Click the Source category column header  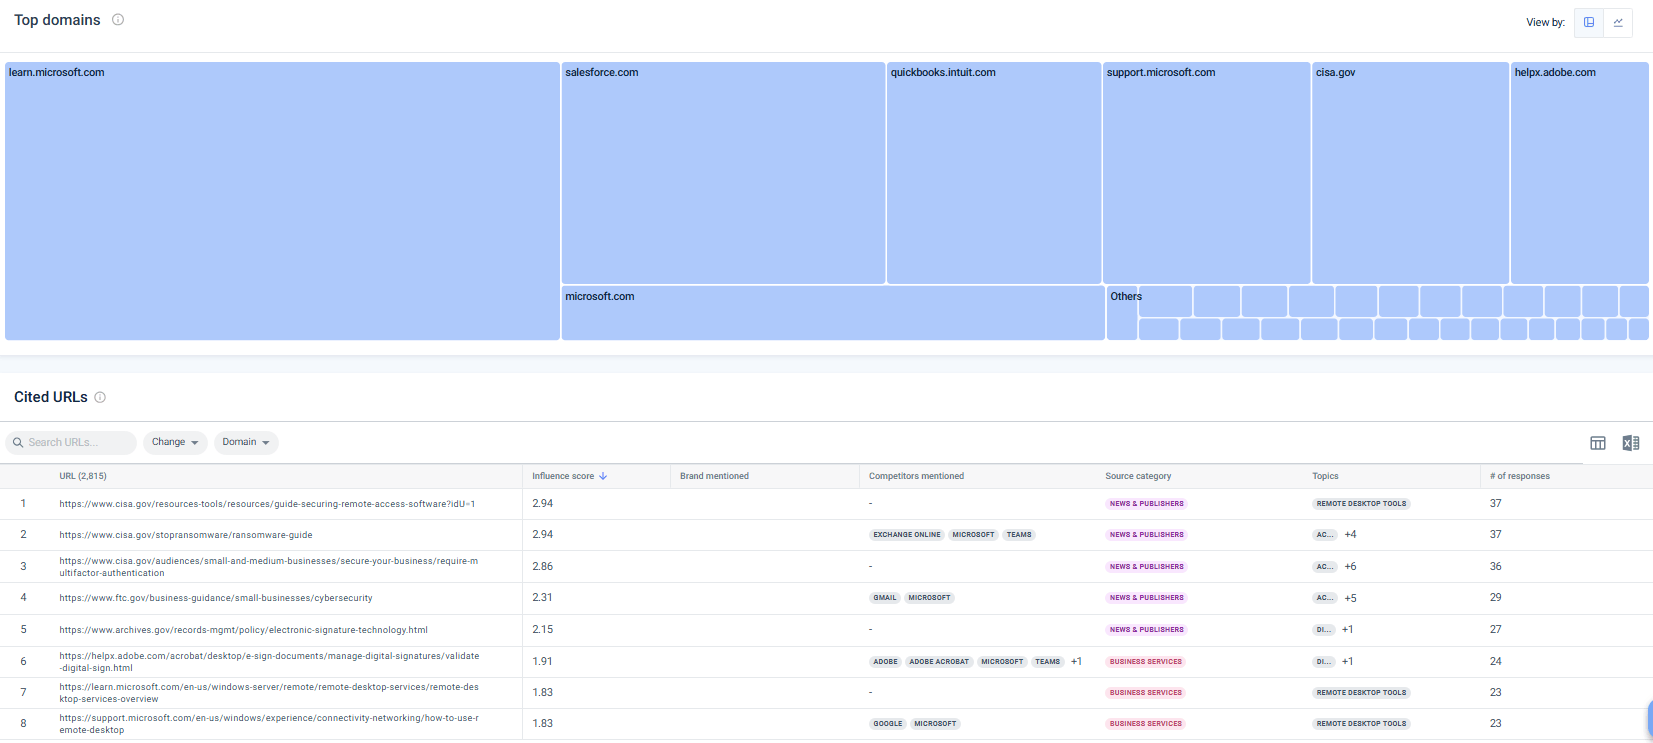pyautogui.click(x=1138, y=476)
